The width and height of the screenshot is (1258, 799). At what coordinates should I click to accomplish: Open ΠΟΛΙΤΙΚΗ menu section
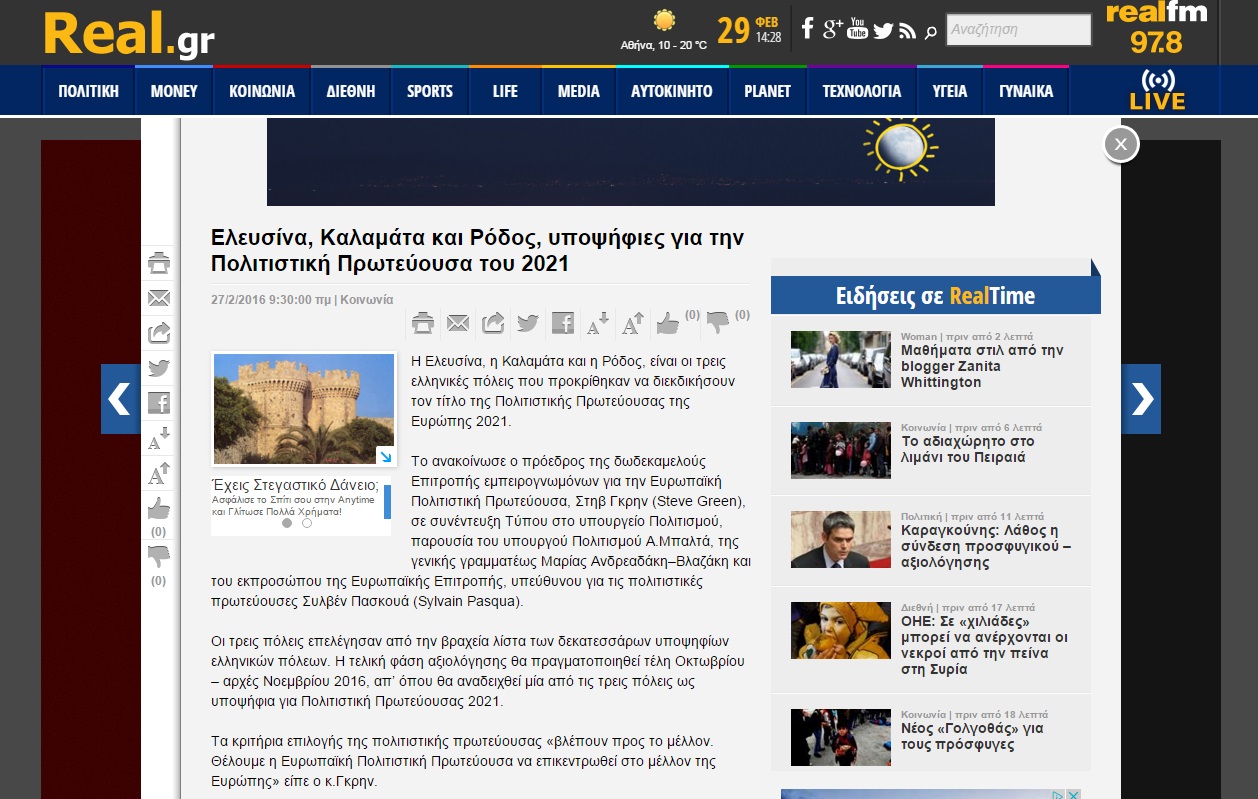coord(88,91)
